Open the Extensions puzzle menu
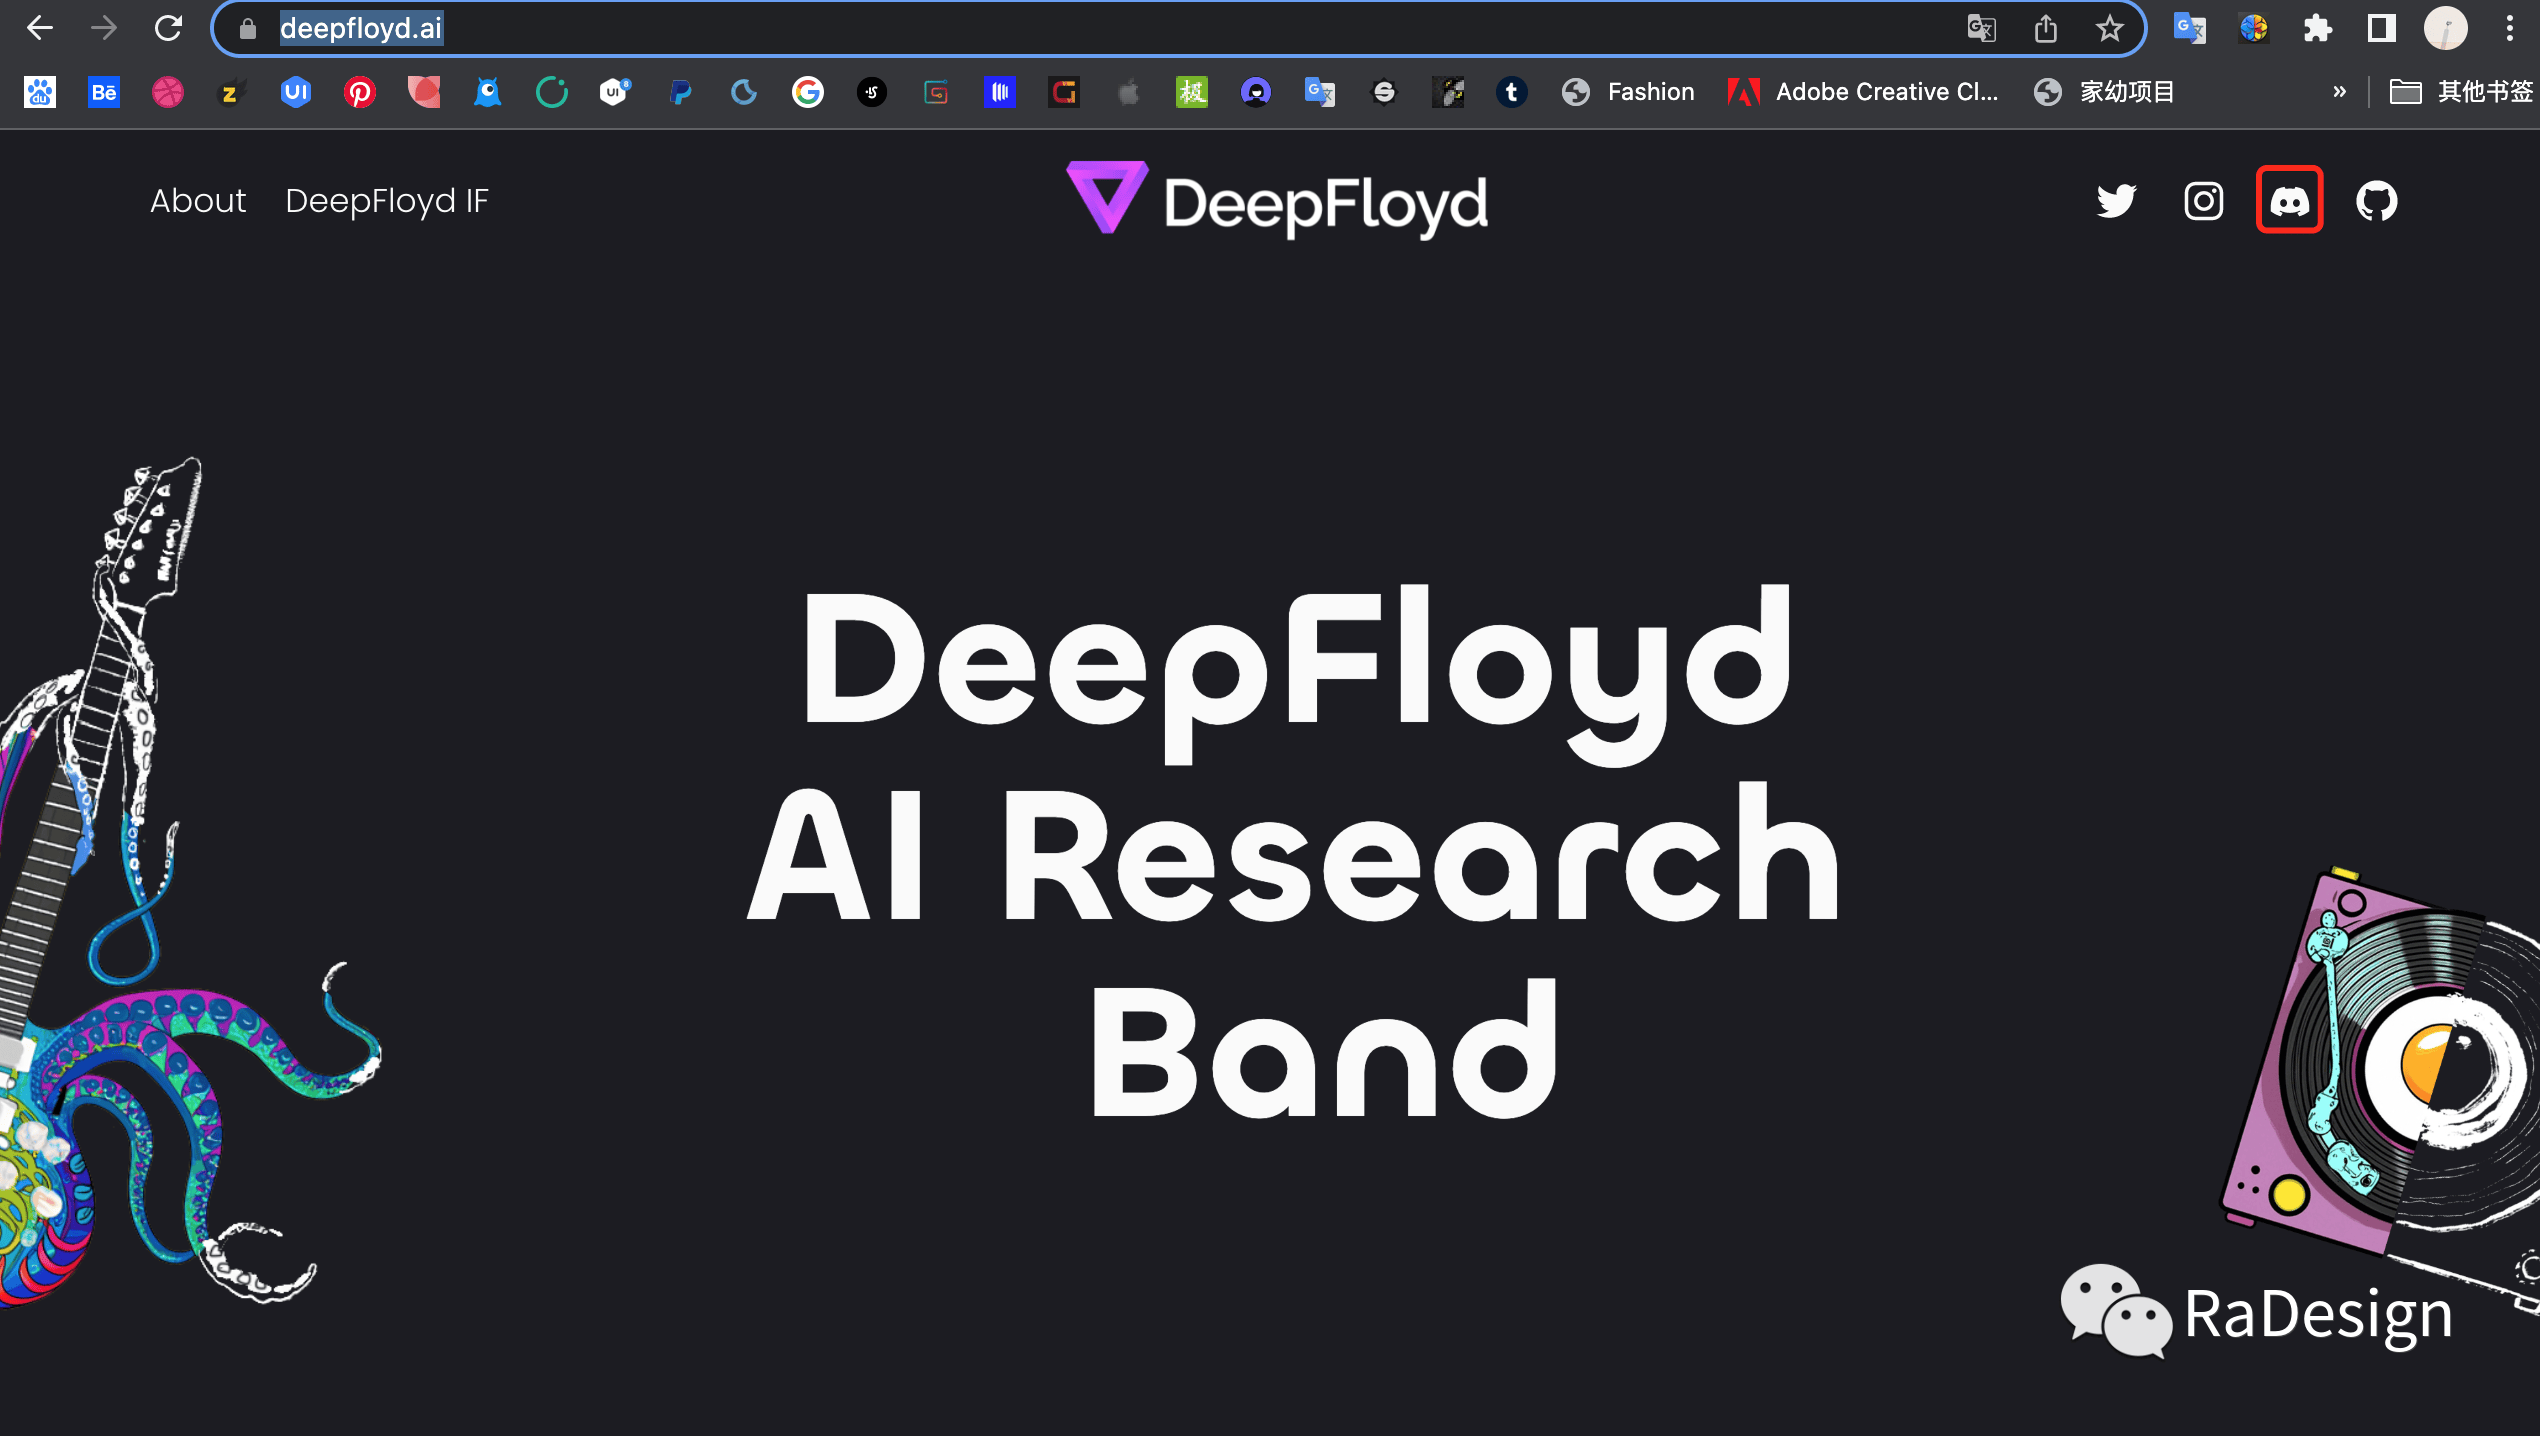2540x1436 pixels. [x=2318, y=29]
